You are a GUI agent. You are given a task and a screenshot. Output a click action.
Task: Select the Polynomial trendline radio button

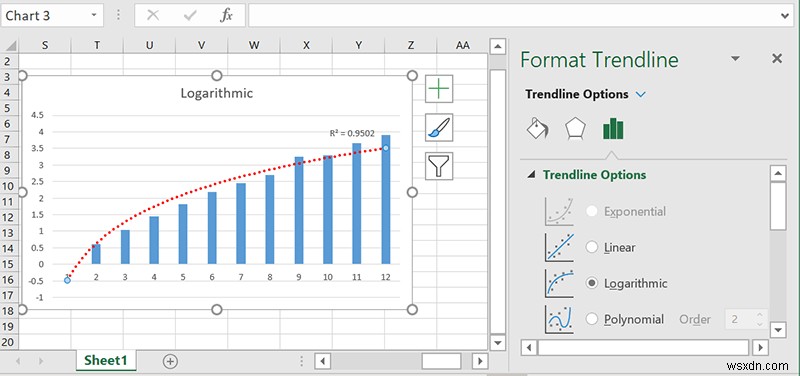click(x=592, y=319)
